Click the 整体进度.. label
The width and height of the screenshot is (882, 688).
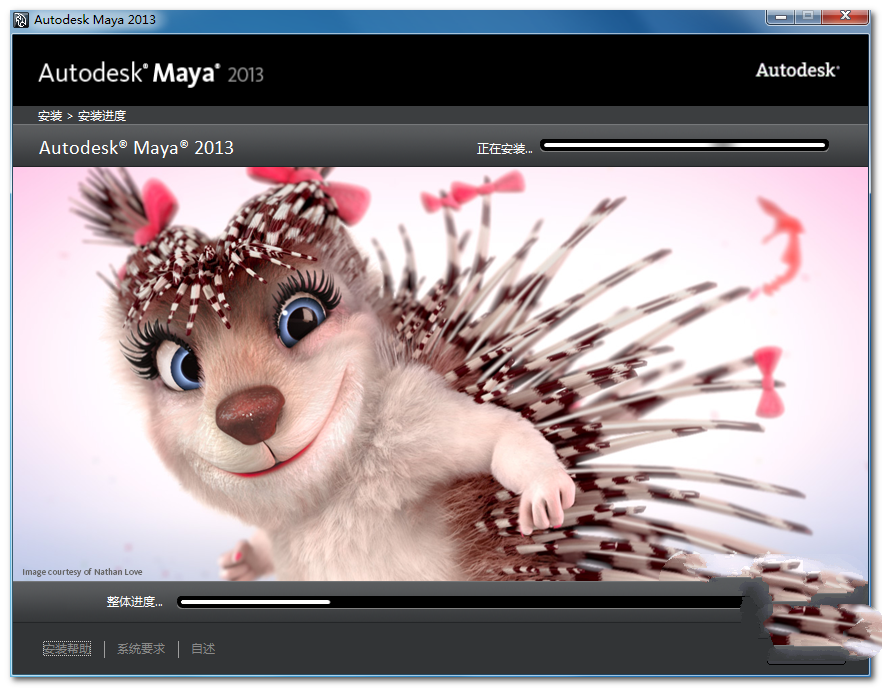[134, 602]
